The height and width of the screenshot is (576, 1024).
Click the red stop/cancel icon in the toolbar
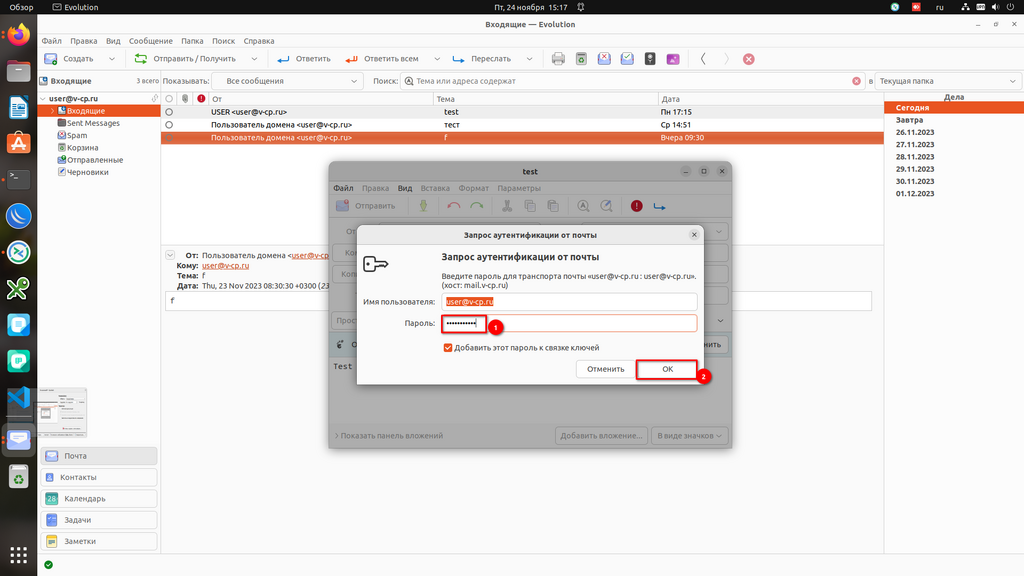click(x=748, y=59)
